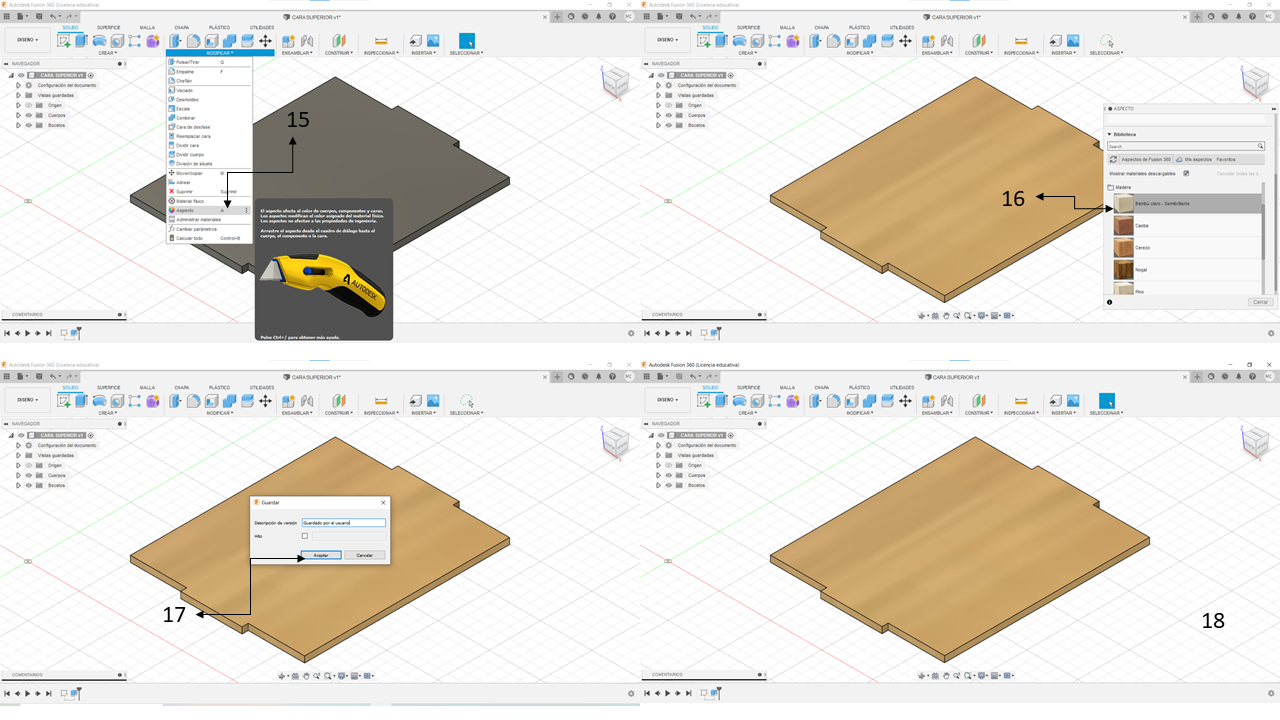The width and height of the screenshot is (1280, 720).
Task: Click timeline Play button in the Aspecto panel window
Action: (x=667, y=331)
